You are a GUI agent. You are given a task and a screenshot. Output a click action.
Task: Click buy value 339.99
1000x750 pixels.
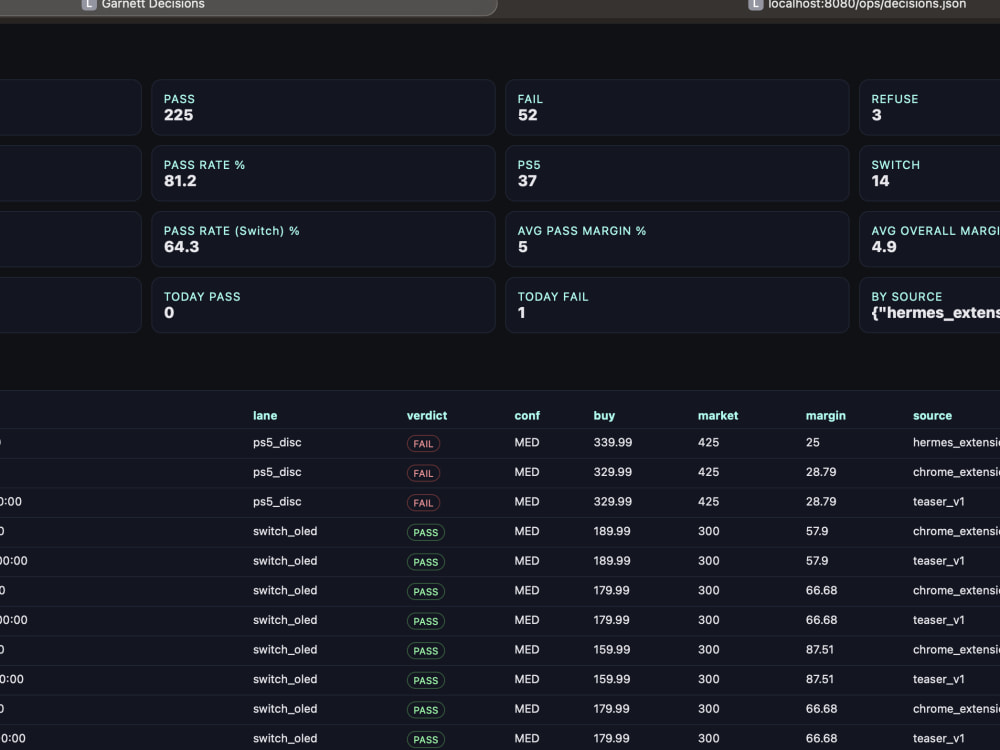pos(612,443)
